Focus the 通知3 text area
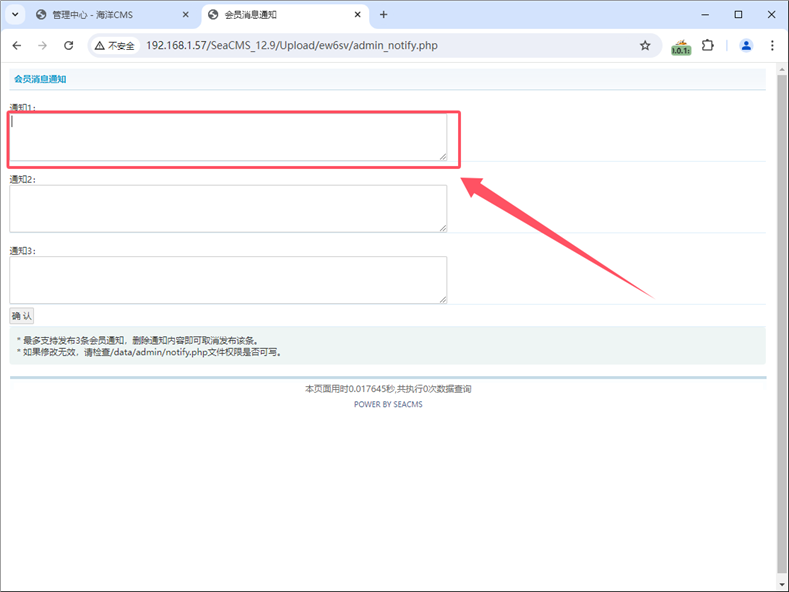Image resolution: width=789 pixels, height=592 pixels. tap(228, 279)
